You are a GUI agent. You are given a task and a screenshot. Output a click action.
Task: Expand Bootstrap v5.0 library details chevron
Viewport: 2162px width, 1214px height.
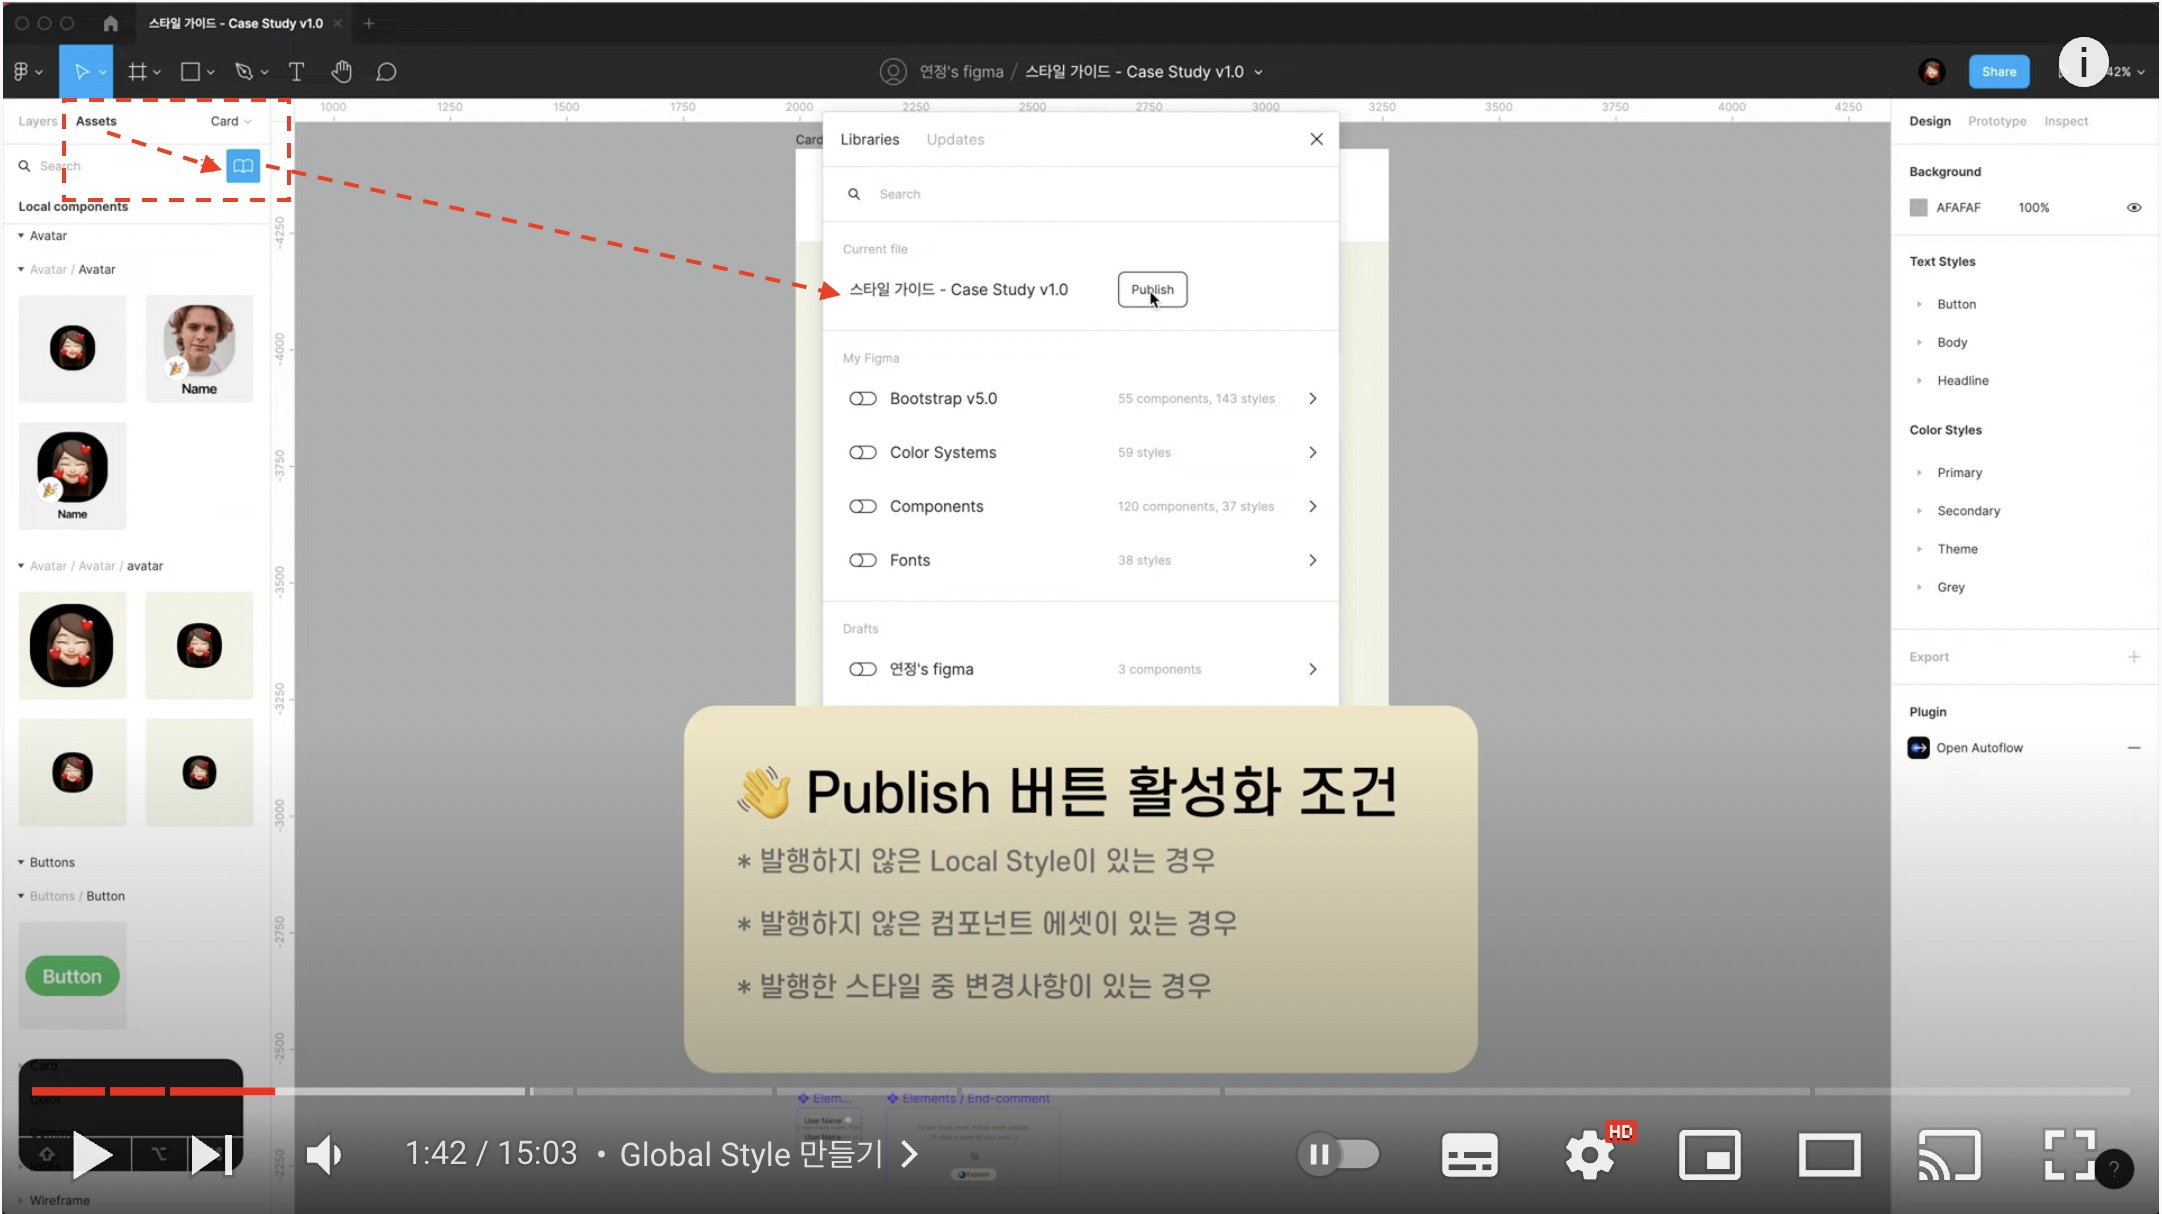1313,399
